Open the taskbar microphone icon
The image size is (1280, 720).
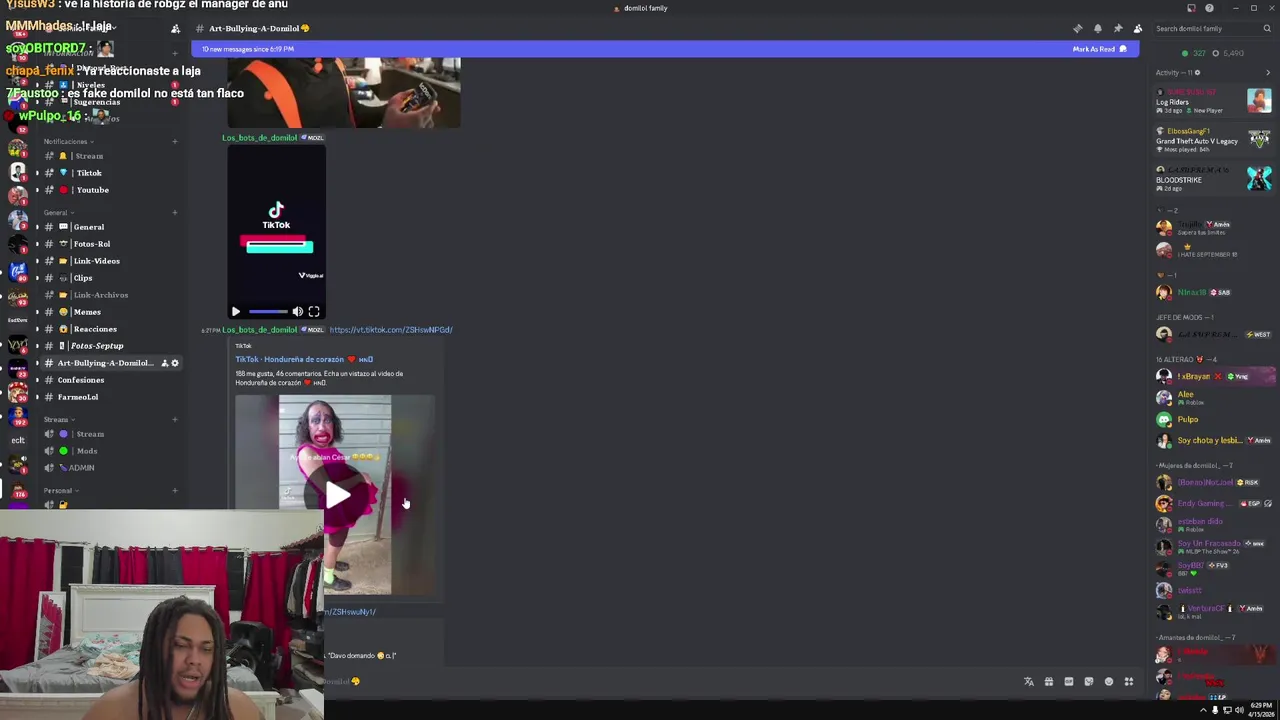pyautogui.click(x=1215, y=710)
